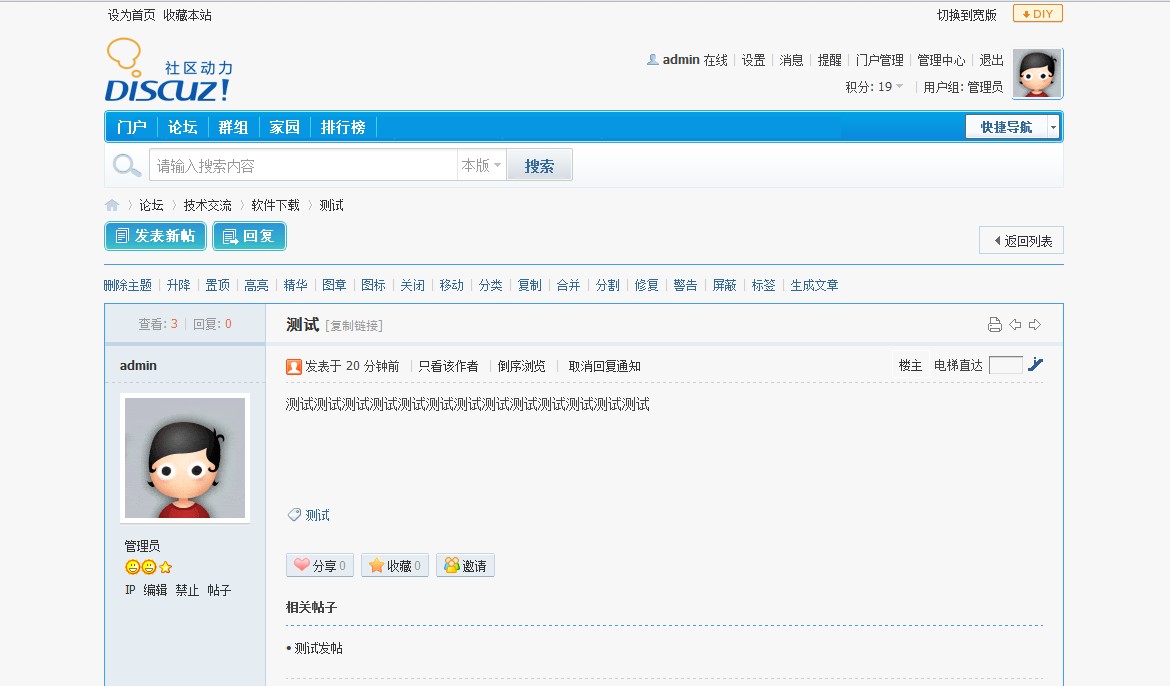1170x686 pixels.
Task: Click the Discuz! logo
Action: pos(168,71)
